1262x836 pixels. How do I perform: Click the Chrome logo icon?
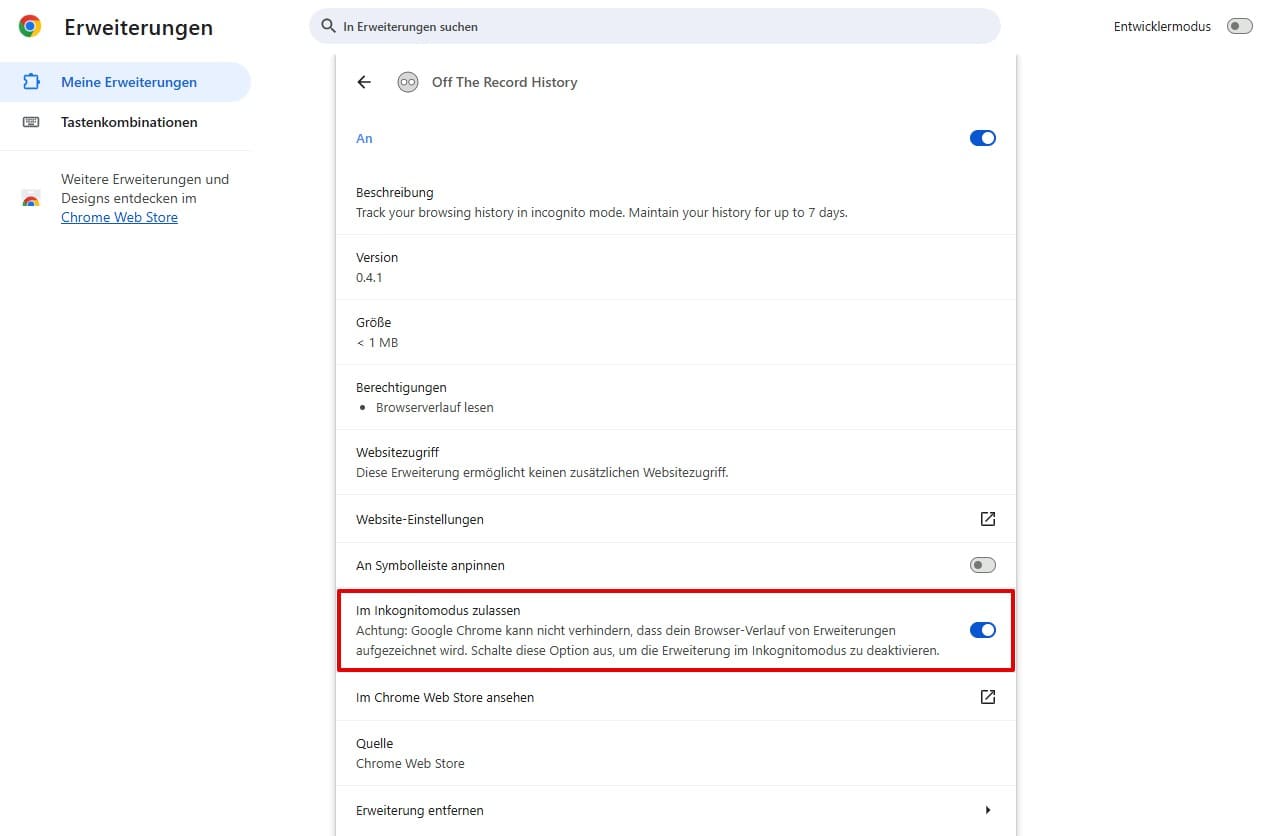coord(30,27)
